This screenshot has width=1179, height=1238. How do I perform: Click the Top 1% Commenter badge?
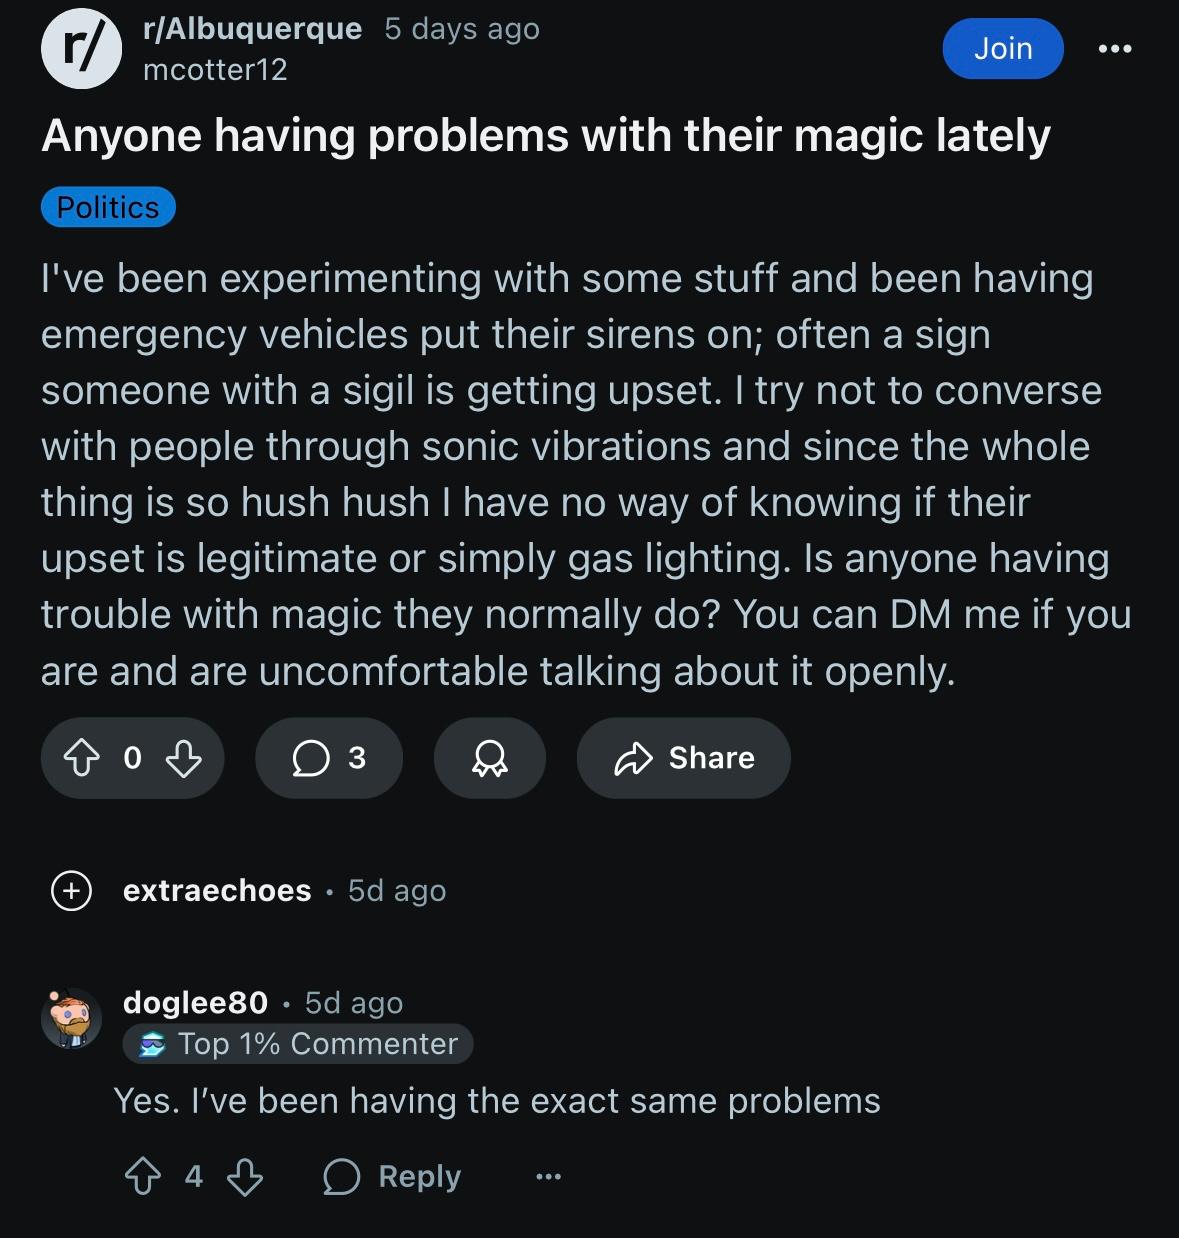pyautogui.click(x=298, y=1044)
